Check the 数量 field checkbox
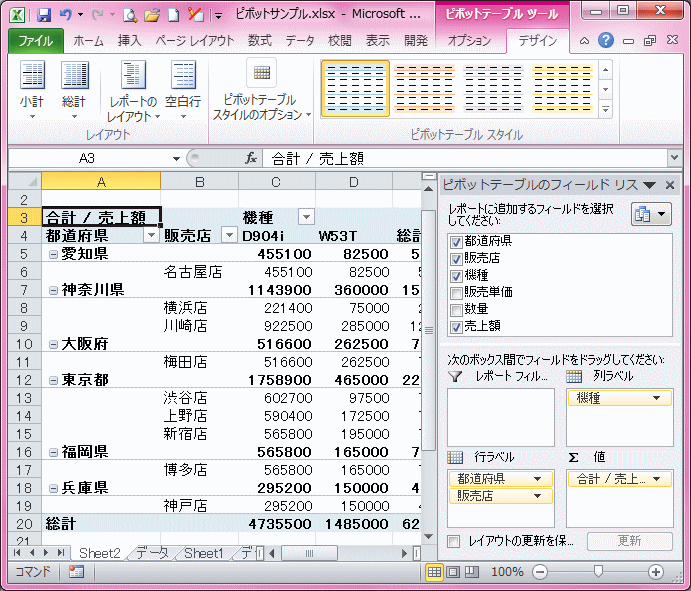This screenshot has width=691, height=591. pos(456,309)
